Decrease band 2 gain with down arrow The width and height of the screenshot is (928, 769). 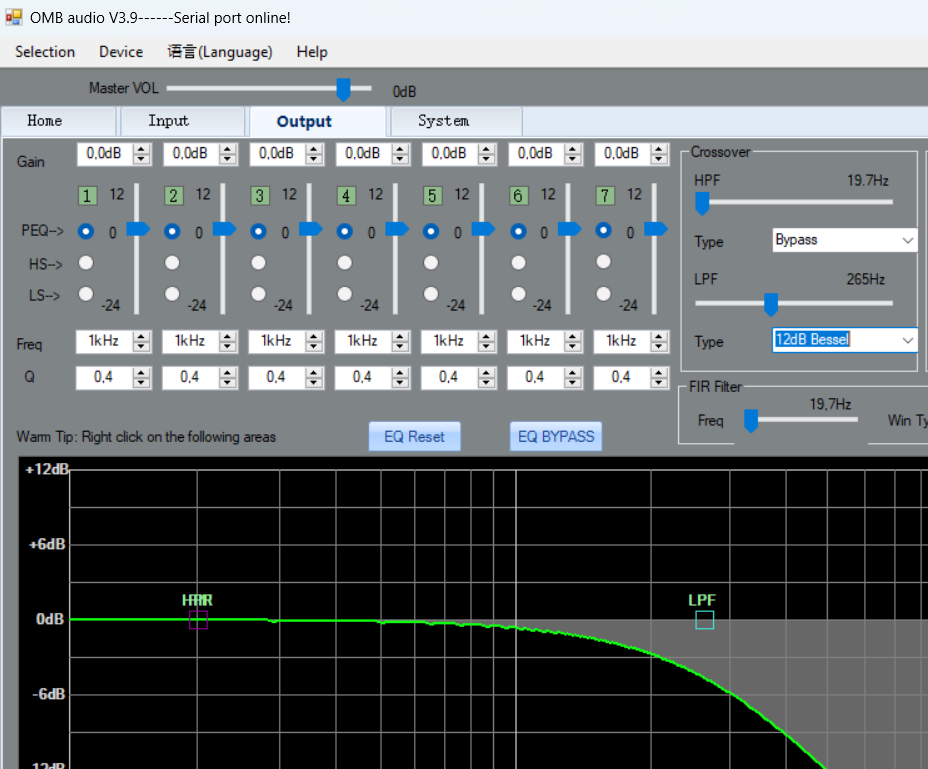pos(228,159)
